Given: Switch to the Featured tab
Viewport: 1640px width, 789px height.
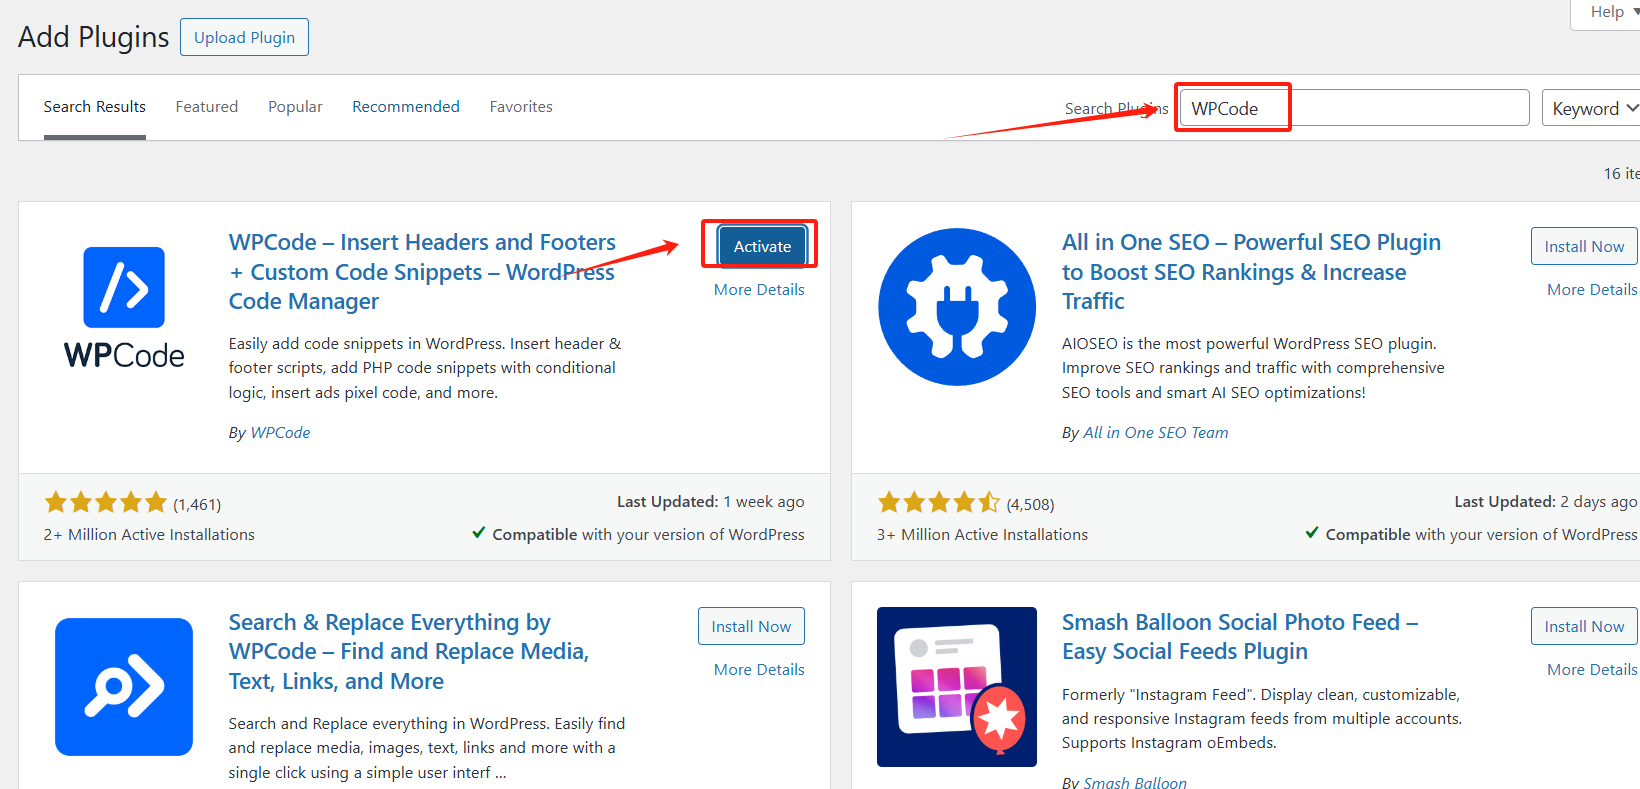Looking at the screenshot, I should 207,107.
